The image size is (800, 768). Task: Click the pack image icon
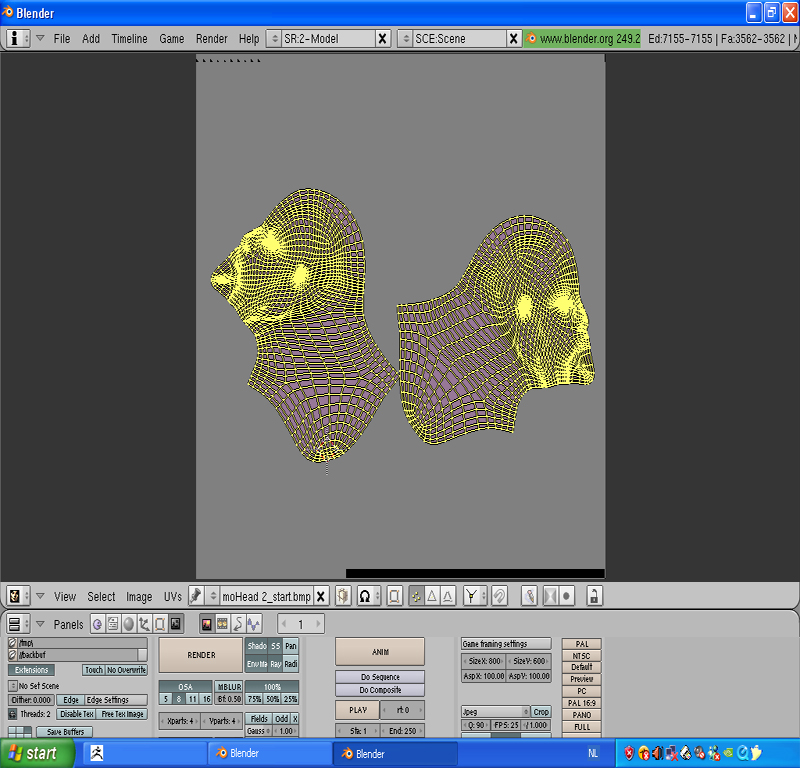pyautogui.click(x=343, y=596)
